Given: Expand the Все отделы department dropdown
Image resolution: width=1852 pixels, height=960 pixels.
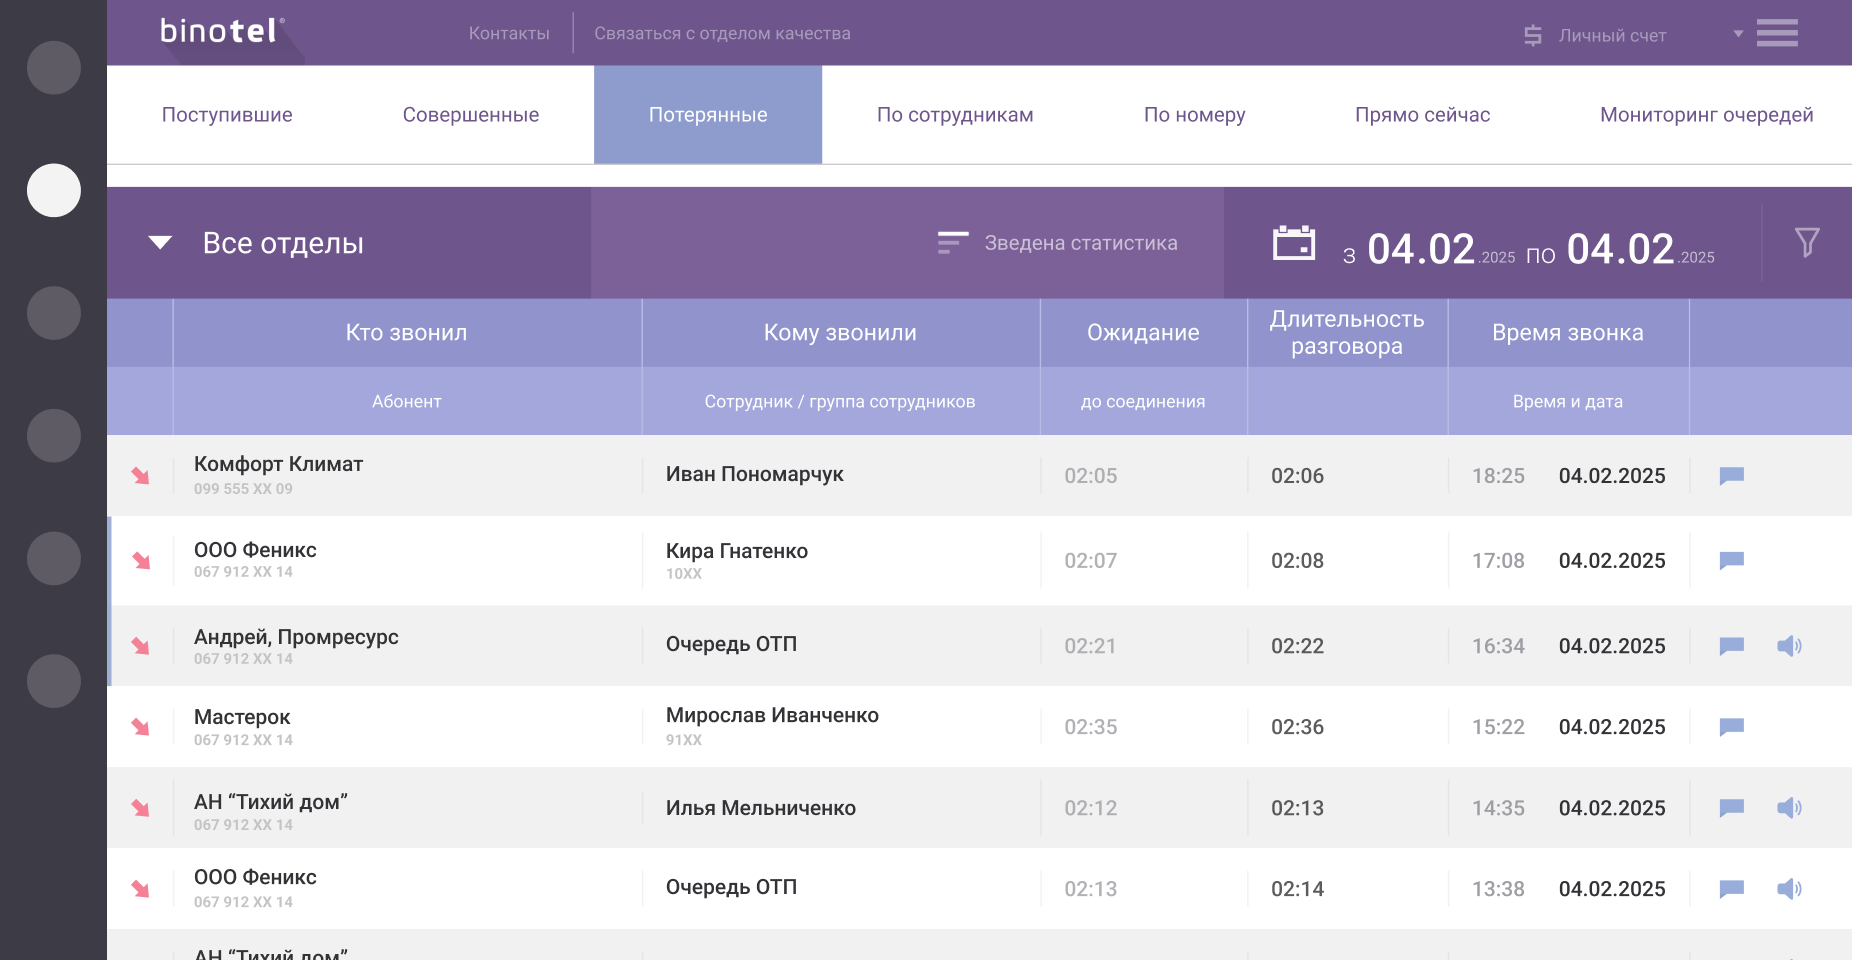Looking at the screenshot, I should pos(160,243).
